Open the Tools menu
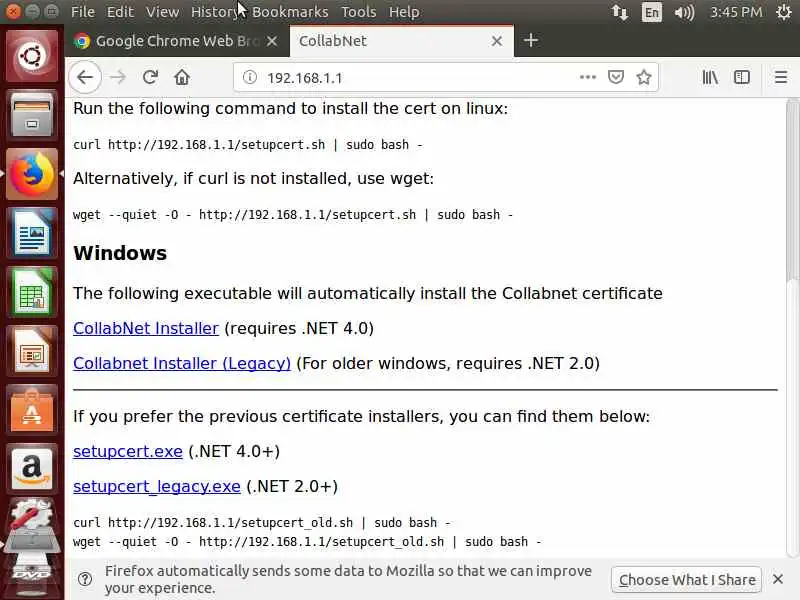The height and width of the screenshot is (600, 800). [359, 12]
